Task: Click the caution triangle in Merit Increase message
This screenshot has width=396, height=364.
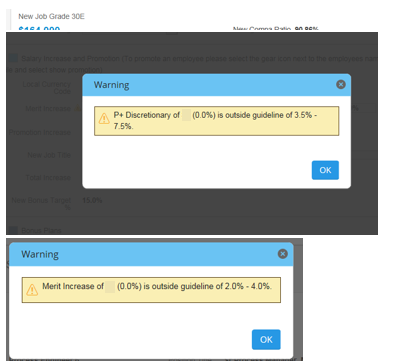Action: coord(32,290)
